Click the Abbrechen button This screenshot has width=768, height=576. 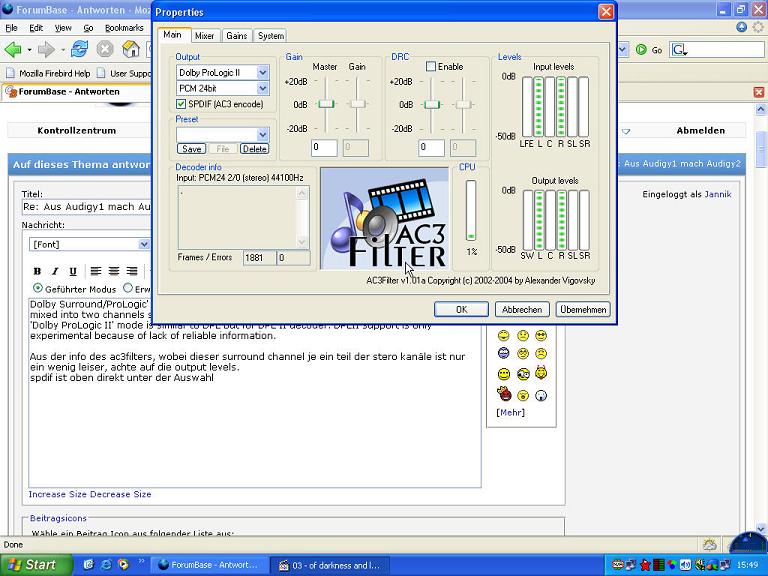522,310
